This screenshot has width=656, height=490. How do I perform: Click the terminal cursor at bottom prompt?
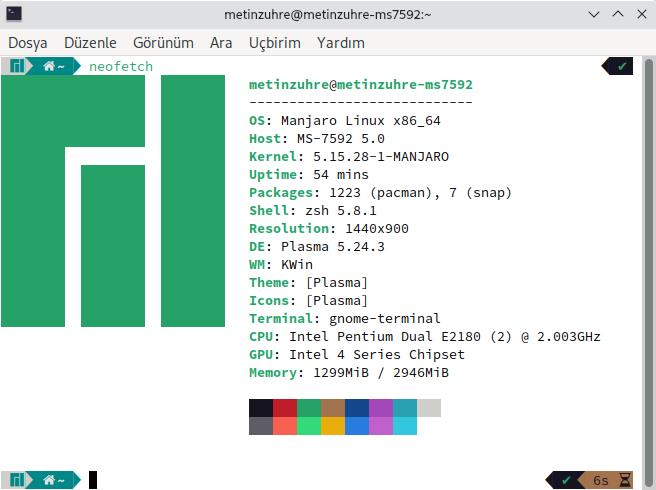[93, 480]
